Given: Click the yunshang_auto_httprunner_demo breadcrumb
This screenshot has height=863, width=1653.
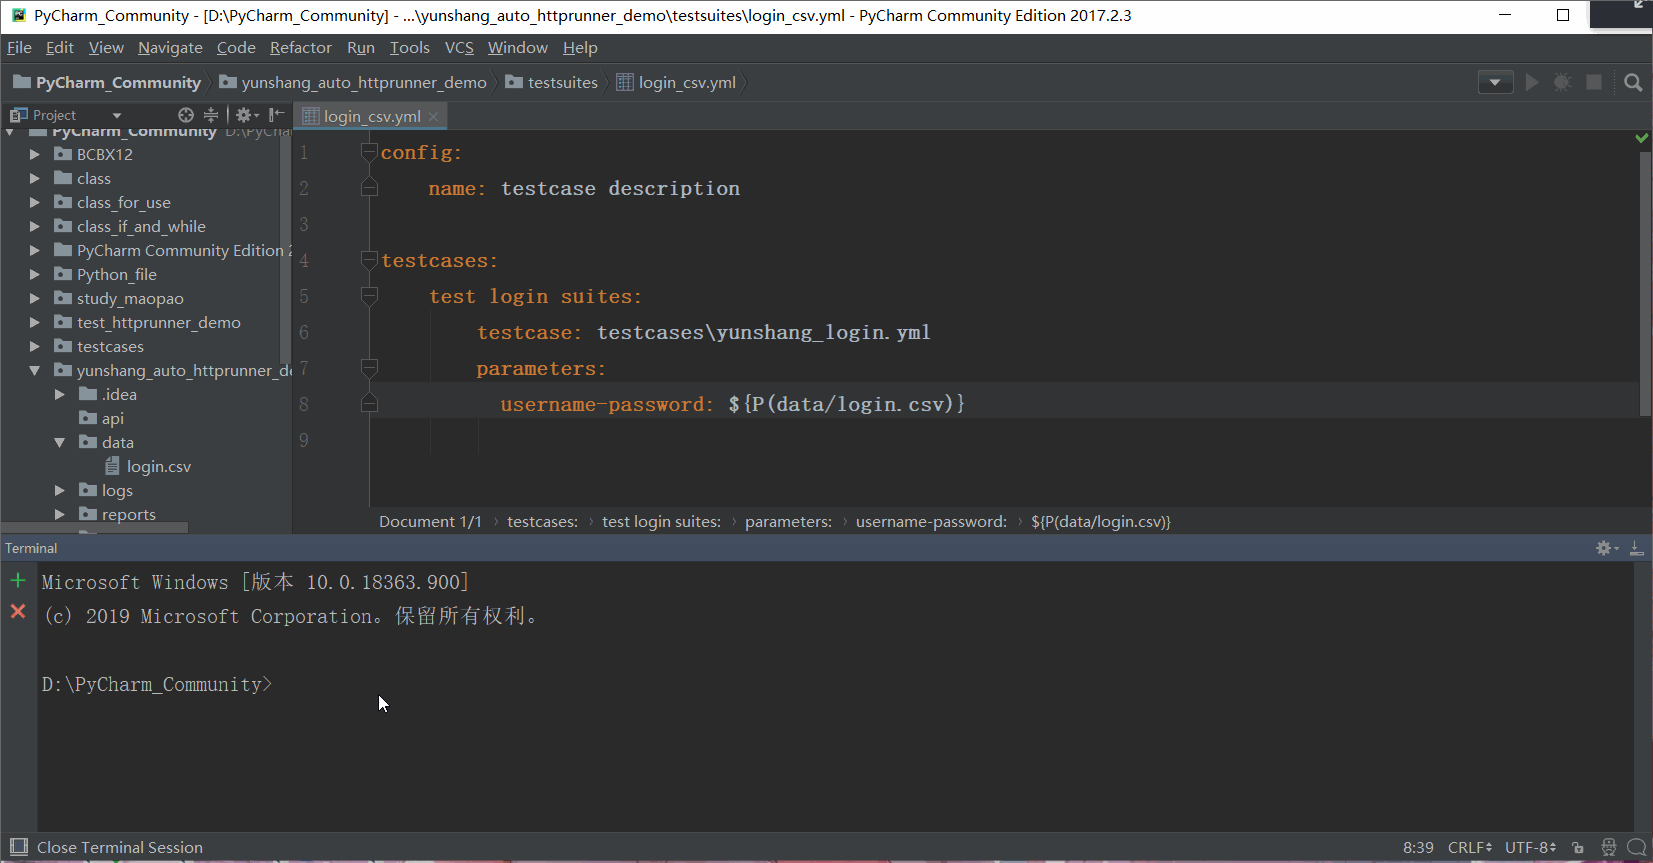Looking at the screenshot, I should 353,82.
